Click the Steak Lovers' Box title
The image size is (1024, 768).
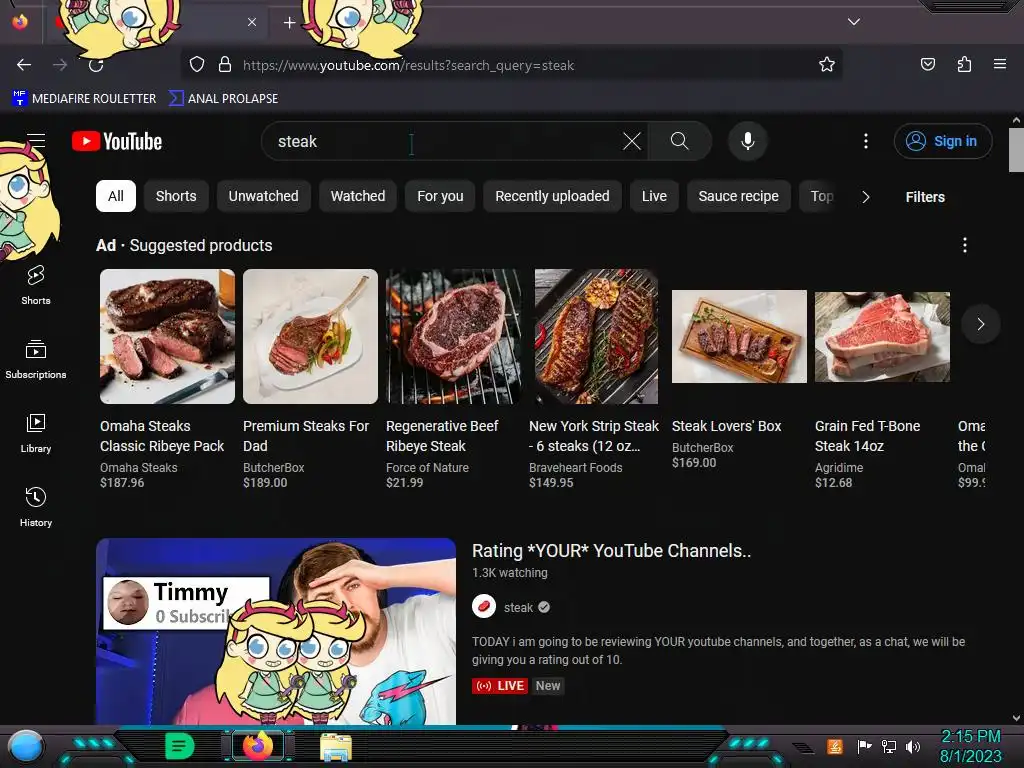(x=727, y=426)
